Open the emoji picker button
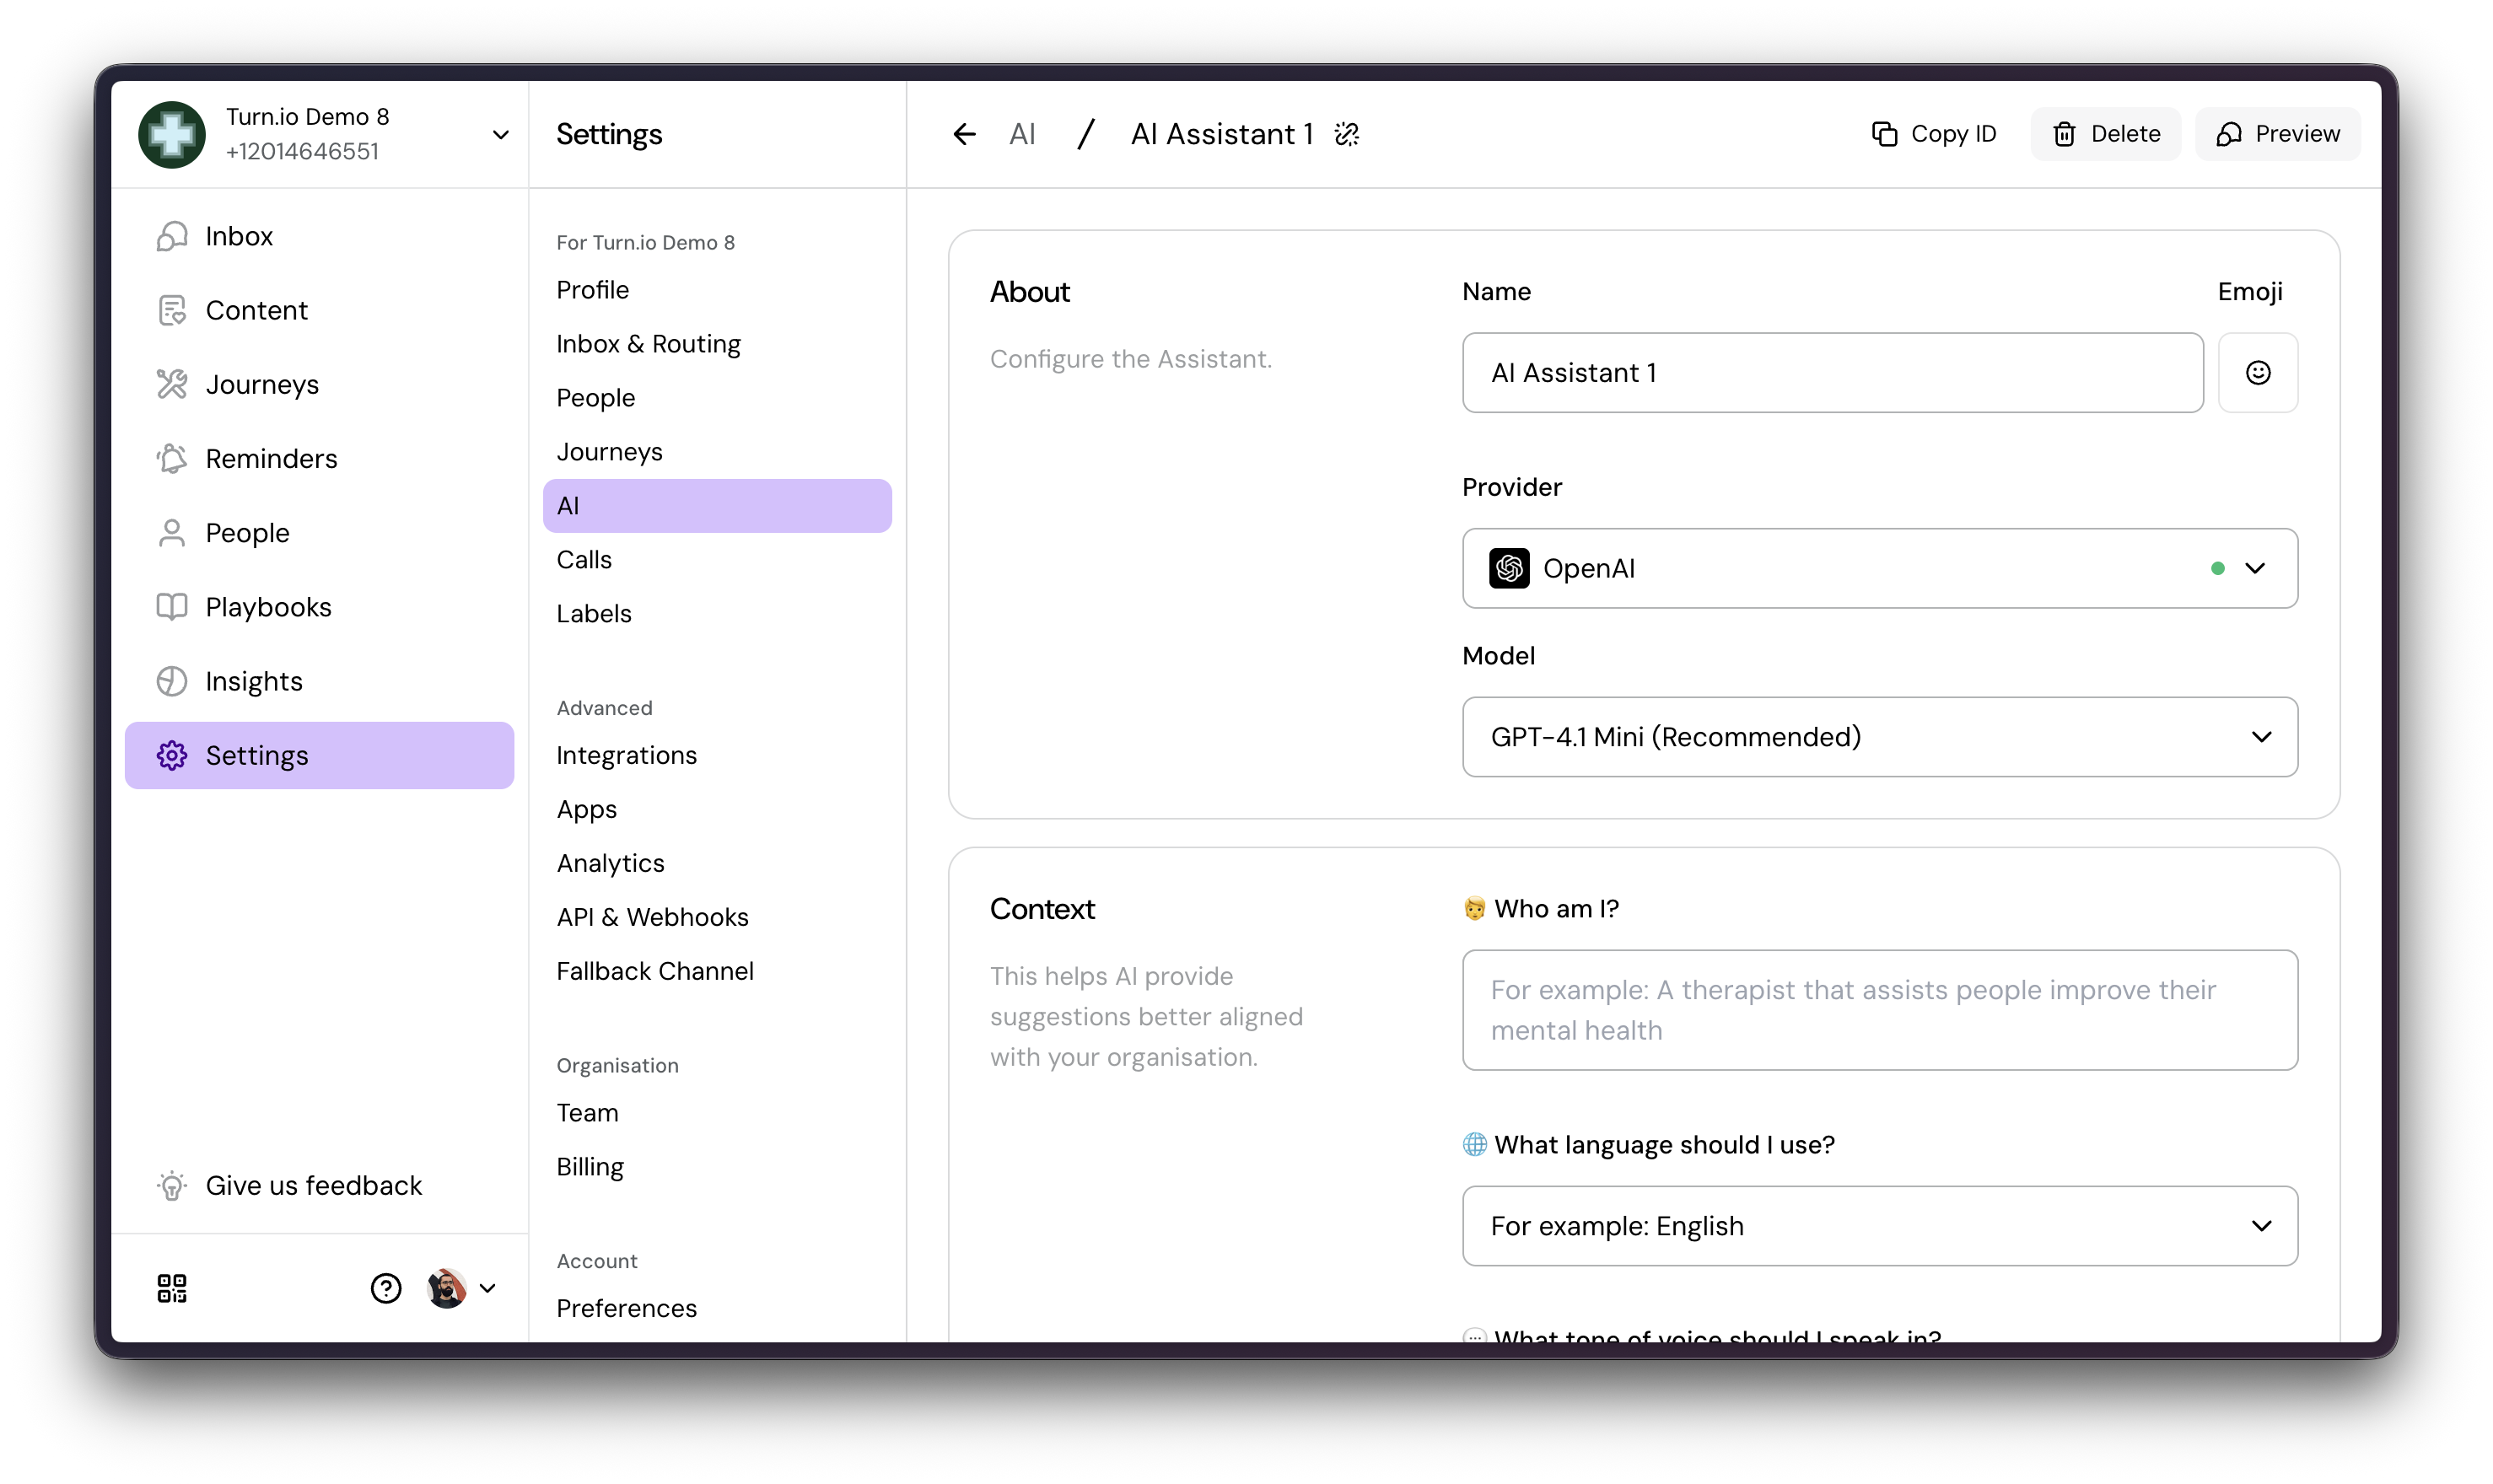The height and width of the screenshot is (1484, 2493). pyautogui.click(x=2257, y=373)
